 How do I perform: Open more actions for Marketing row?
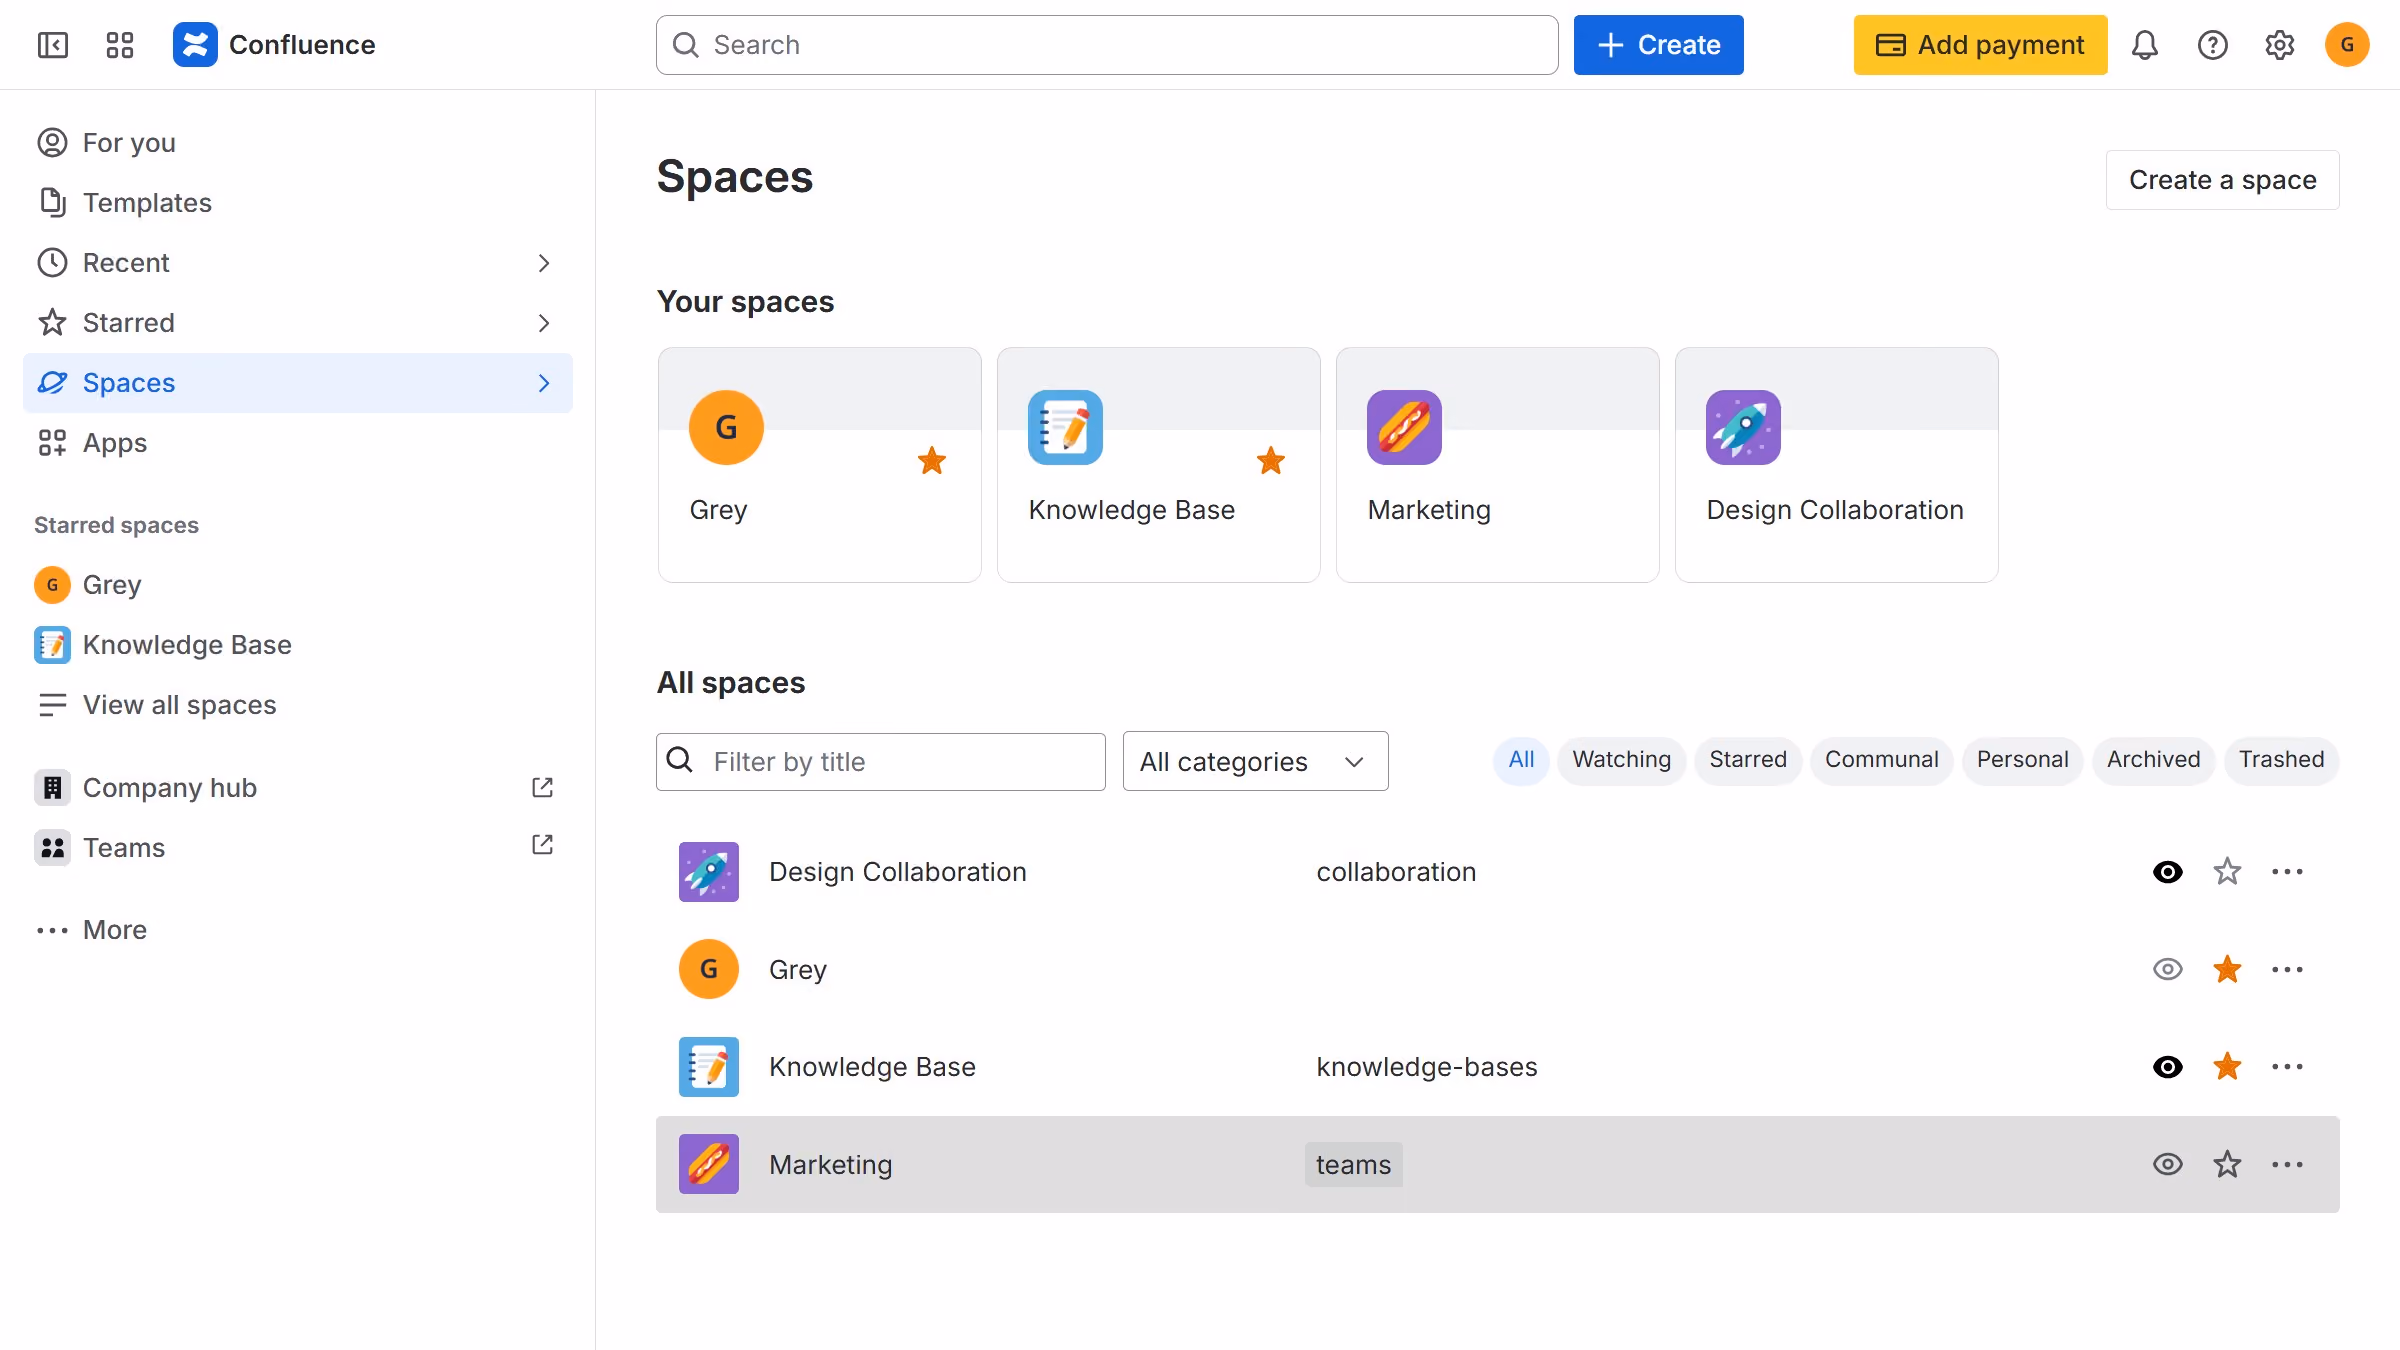click(2287, 1164)
